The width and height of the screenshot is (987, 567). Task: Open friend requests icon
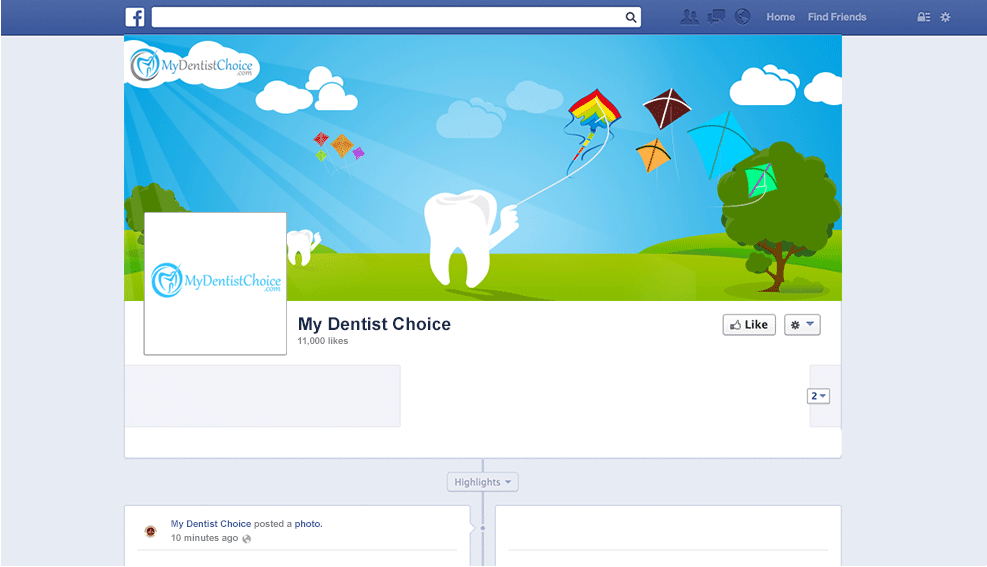tap(689, 17)
